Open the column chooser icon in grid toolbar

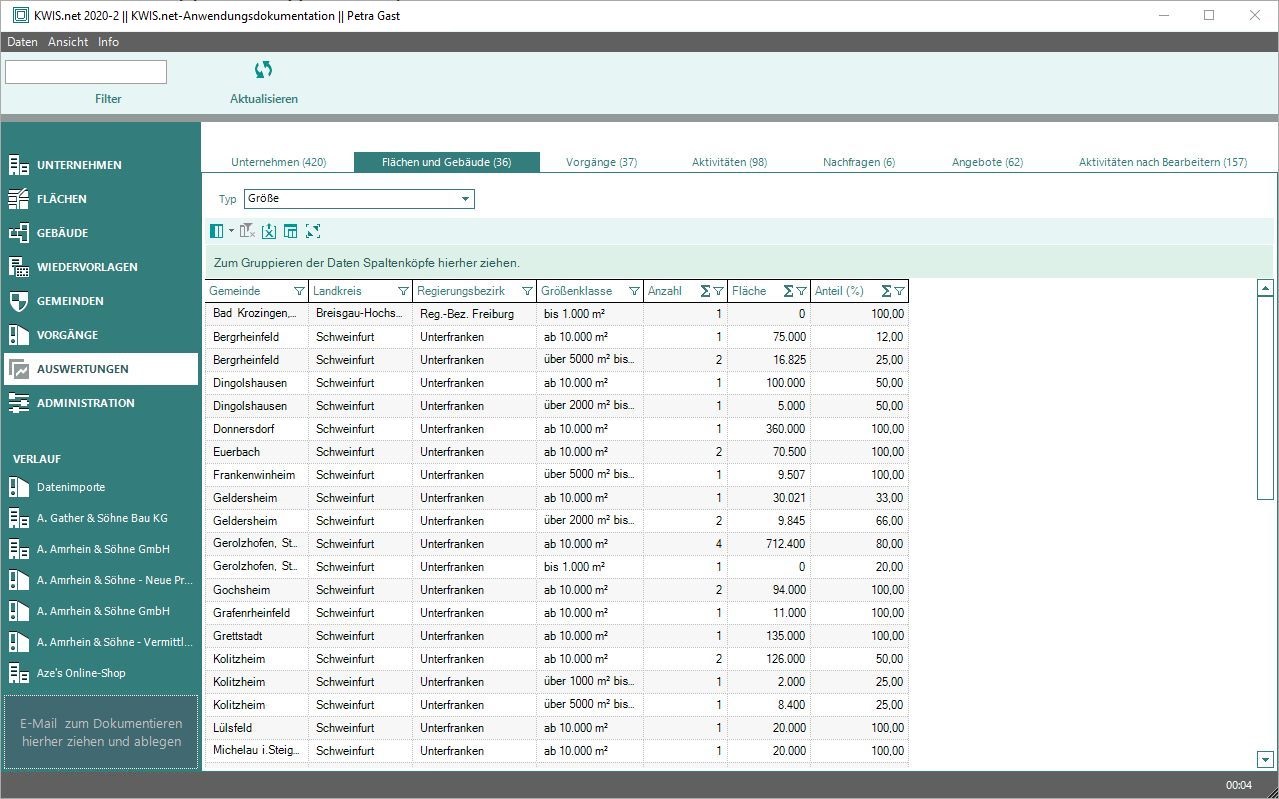point(217,231)
